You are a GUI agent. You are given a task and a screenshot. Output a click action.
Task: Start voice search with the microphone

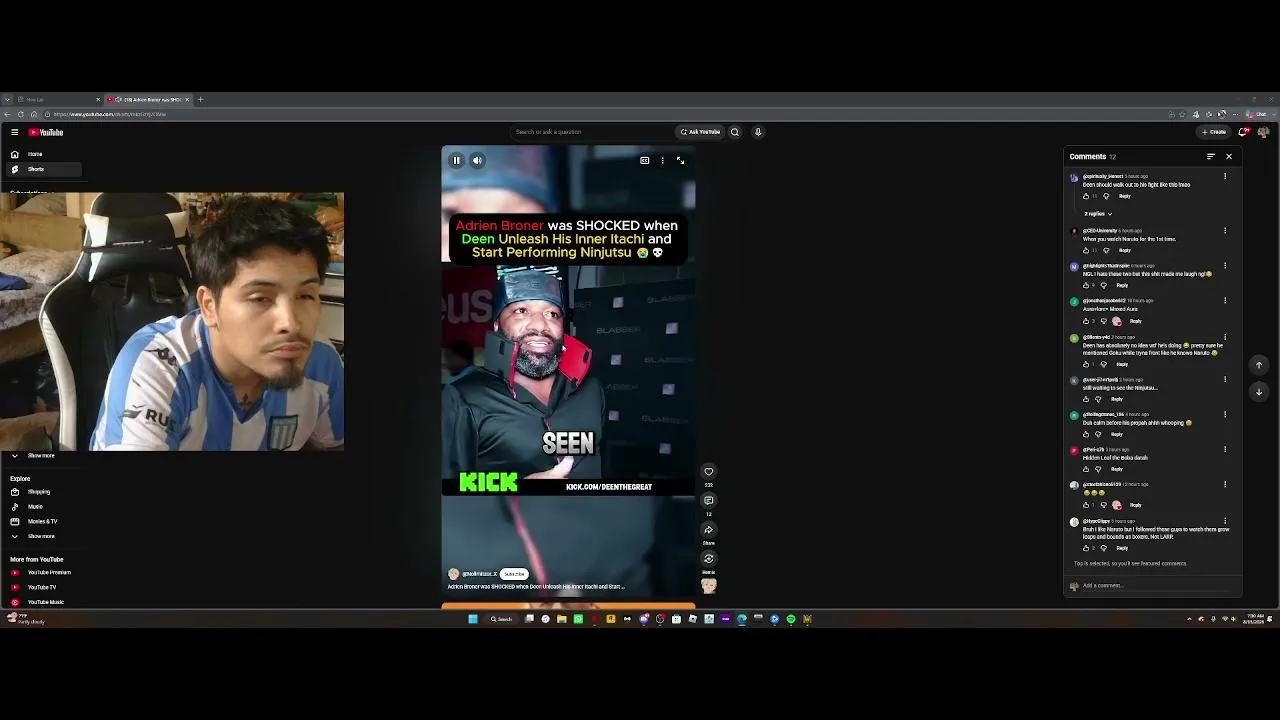coord(758,132)
